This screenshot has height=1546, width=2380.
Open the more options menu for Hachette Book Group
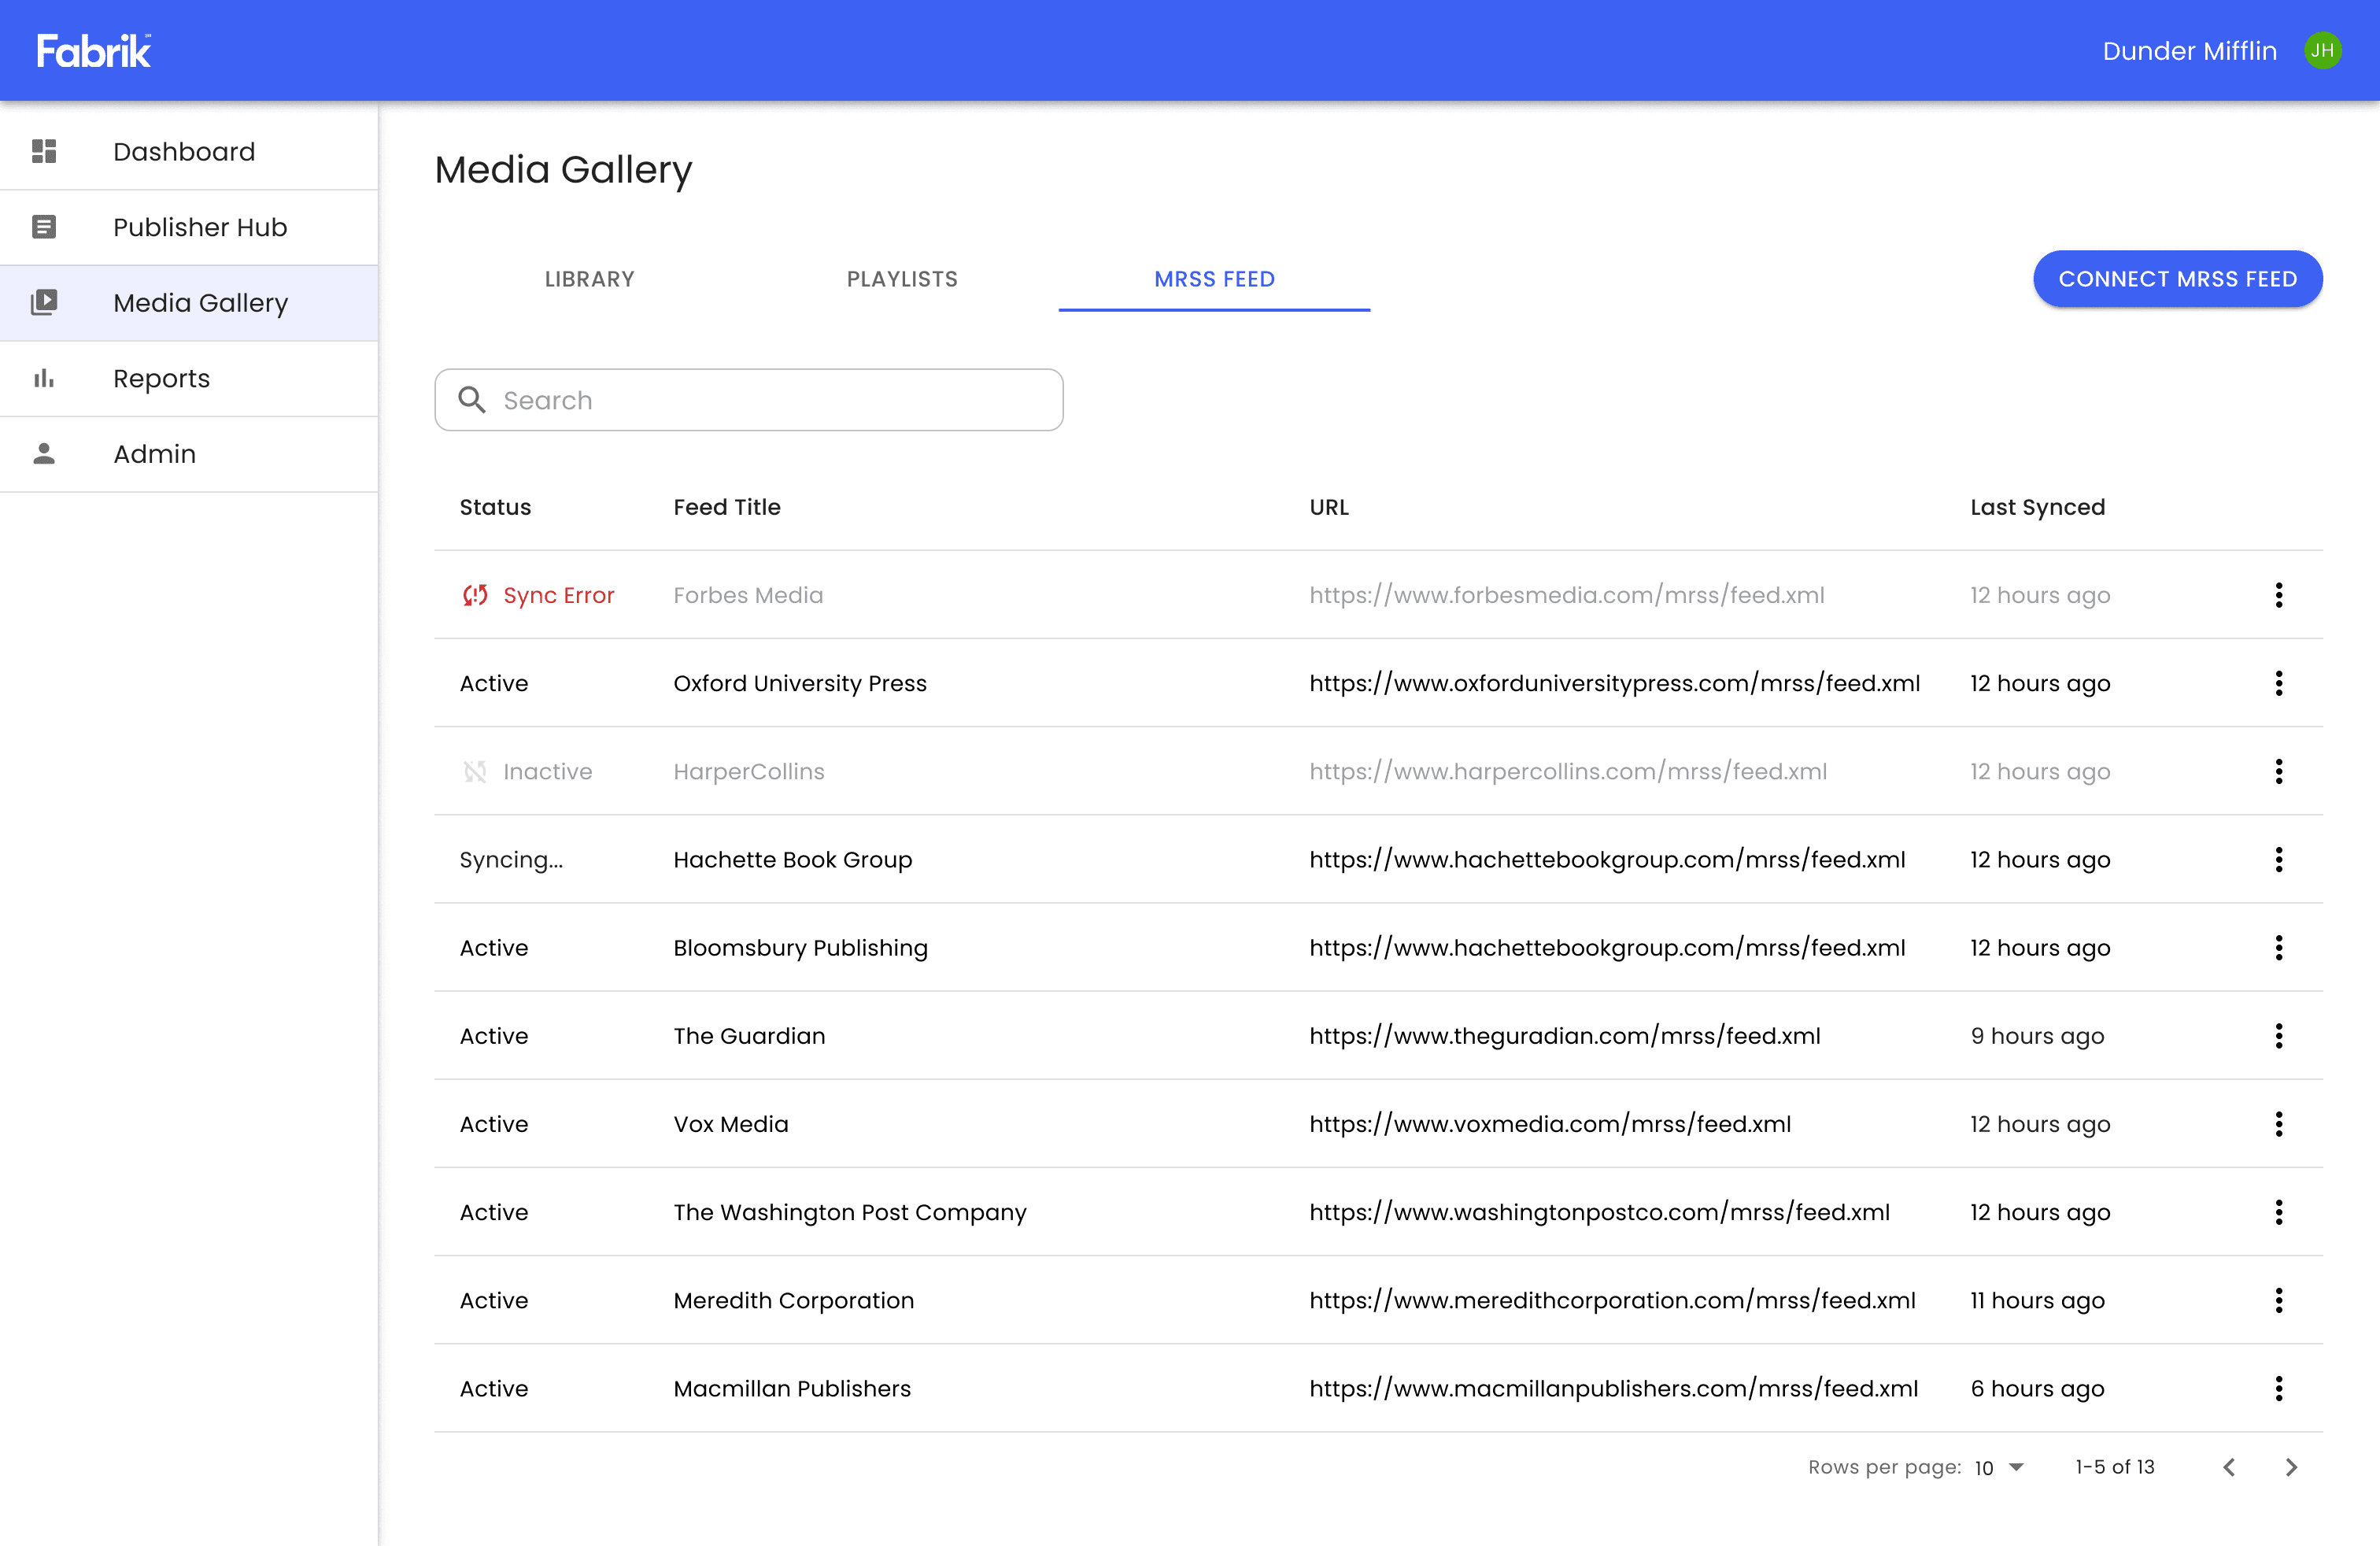[2279, 859]
